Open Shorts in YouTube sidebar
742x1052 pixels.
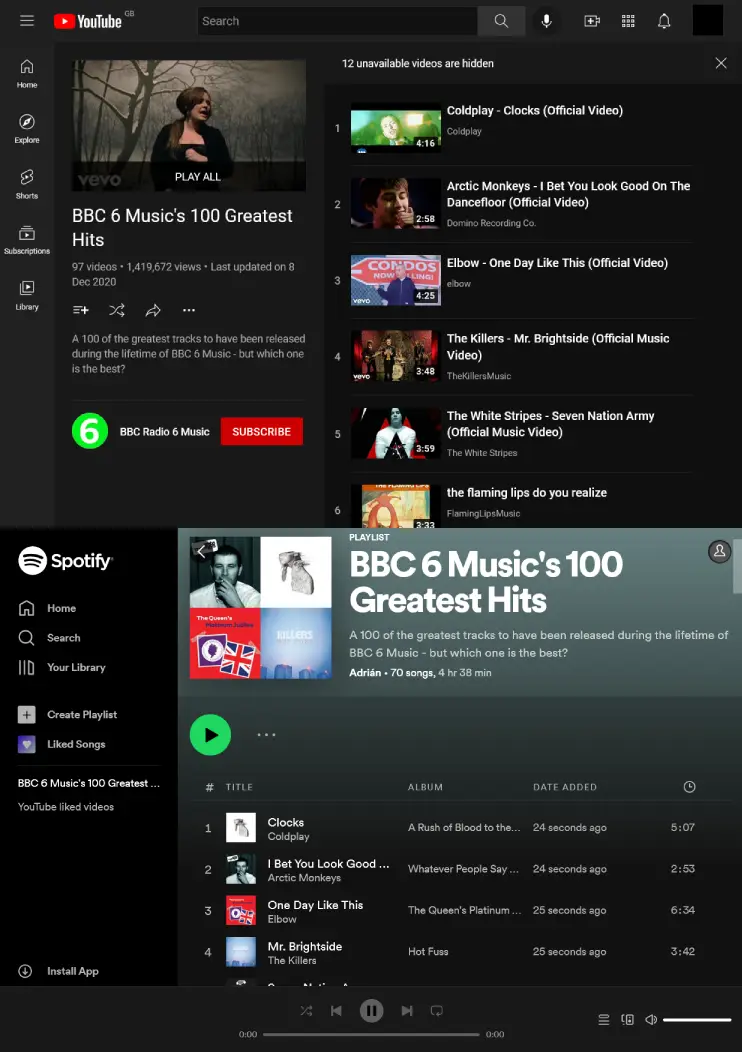27,185
